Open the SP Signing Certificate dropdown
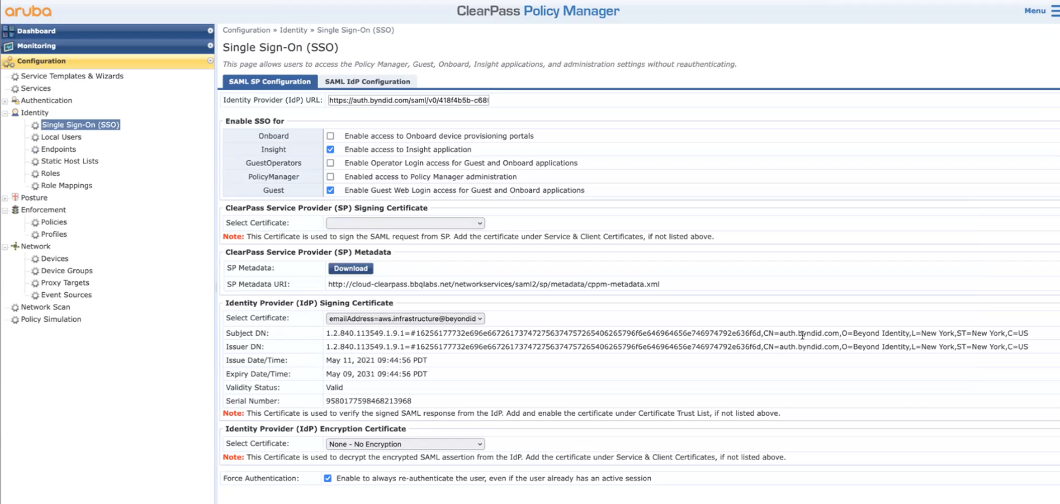This screenshot has height=504, width=1060. [x=405, y=223]
